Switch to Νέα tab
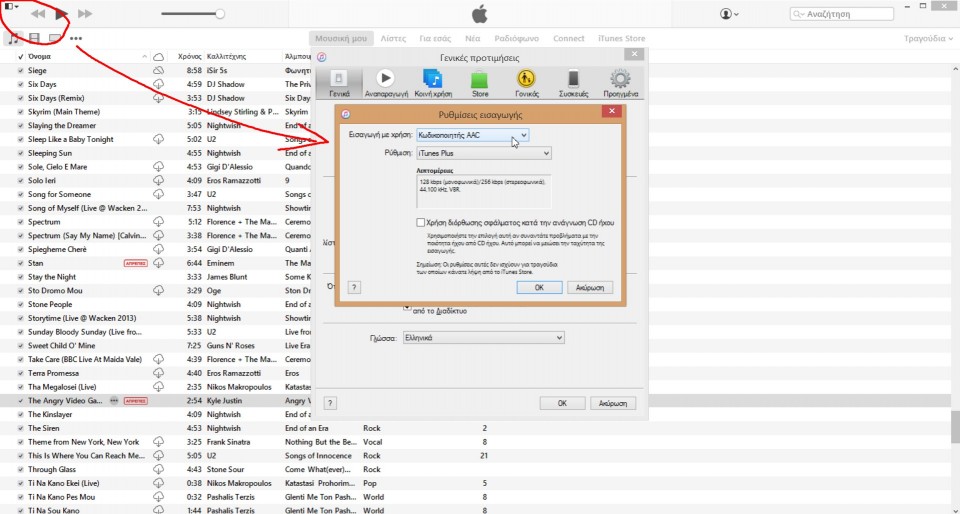 click(x=473, y=39)
